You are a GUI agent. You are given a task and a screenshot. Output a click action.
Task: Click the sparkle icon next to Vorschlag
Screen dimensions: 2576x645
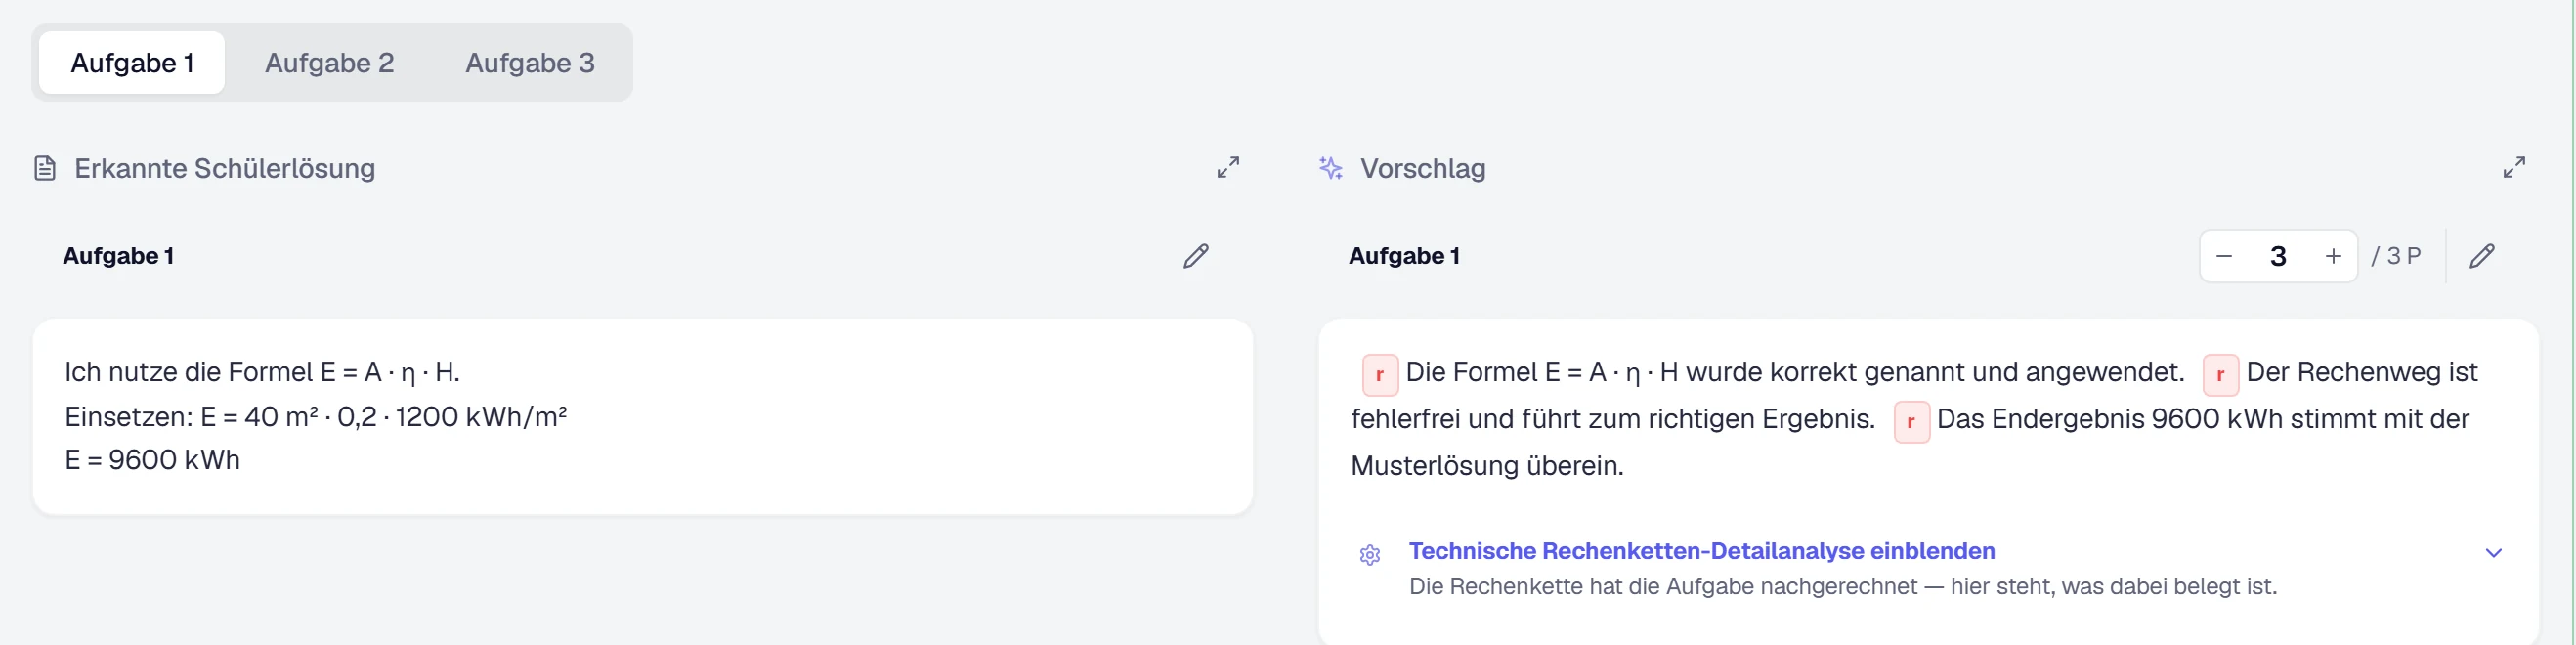click(x=1331, y=168)
